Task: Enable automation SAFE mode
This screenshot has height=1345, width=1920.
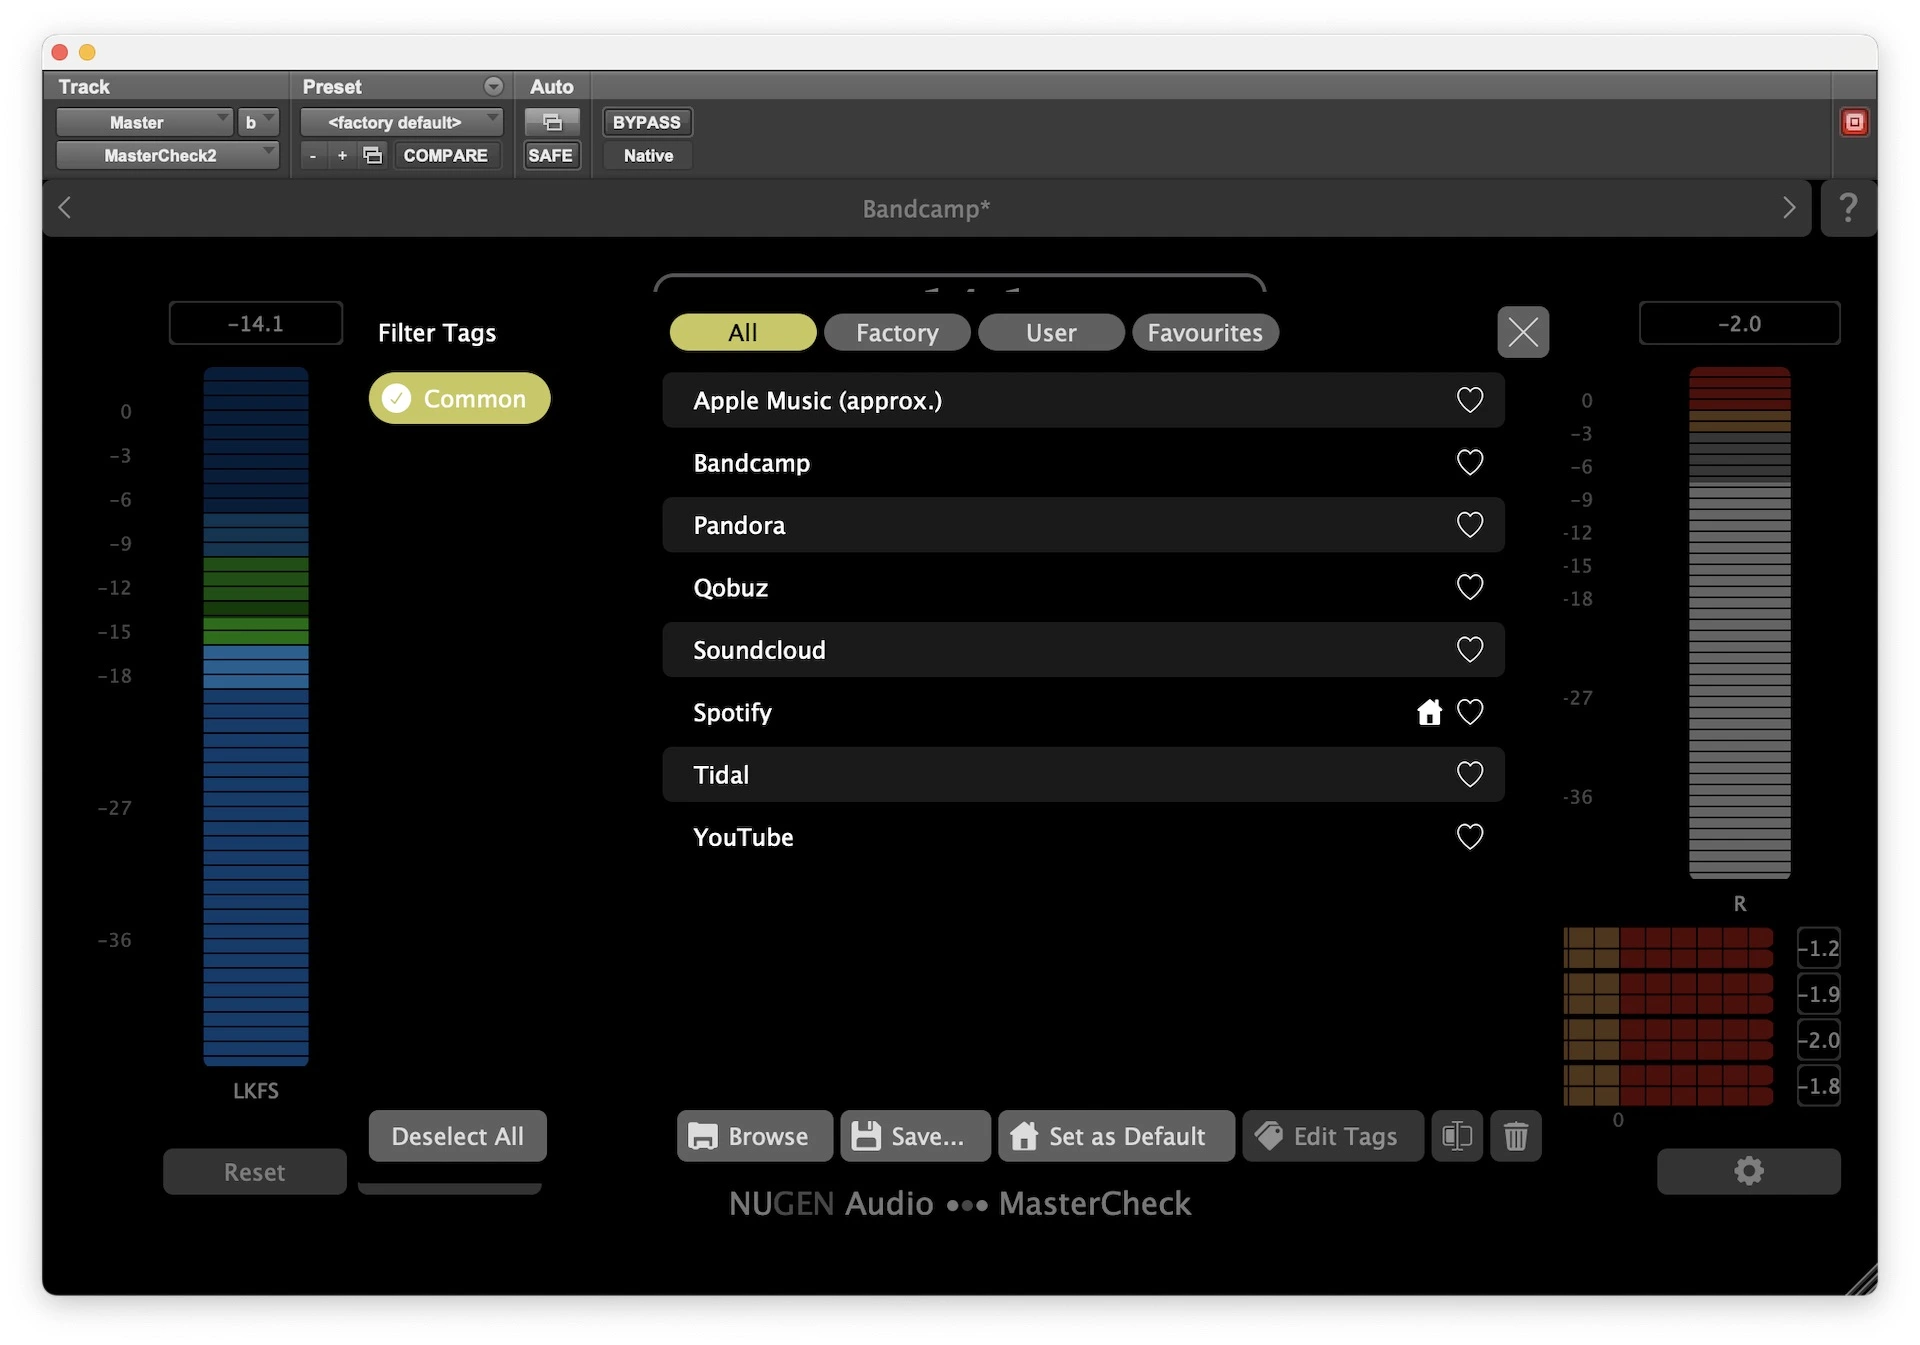Action: (x=550, y=155)
